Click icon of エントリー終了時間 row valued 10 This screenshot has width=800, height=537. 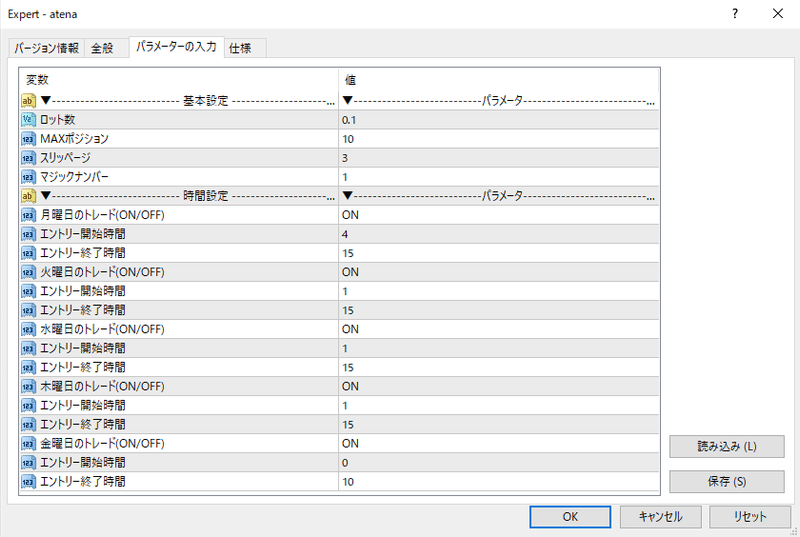pyautogui.click(x=28, y=481)
